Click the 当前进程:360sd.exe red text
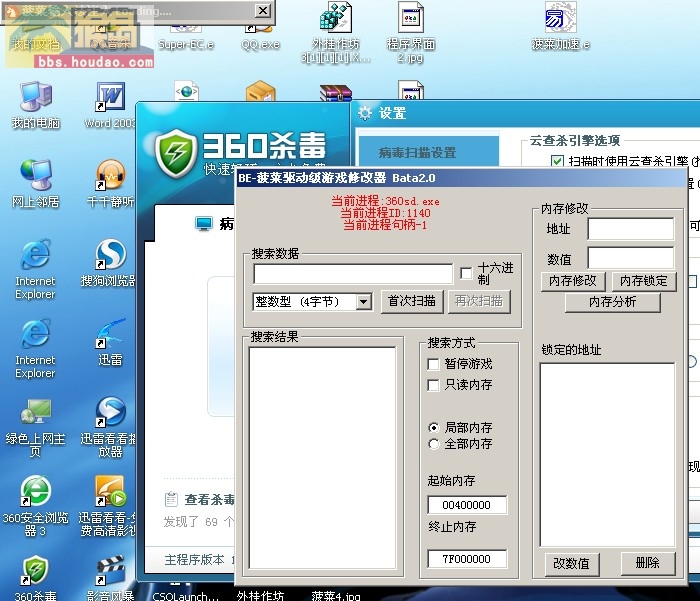The width and height of the screenshot is (700, 601). (385, 201)
